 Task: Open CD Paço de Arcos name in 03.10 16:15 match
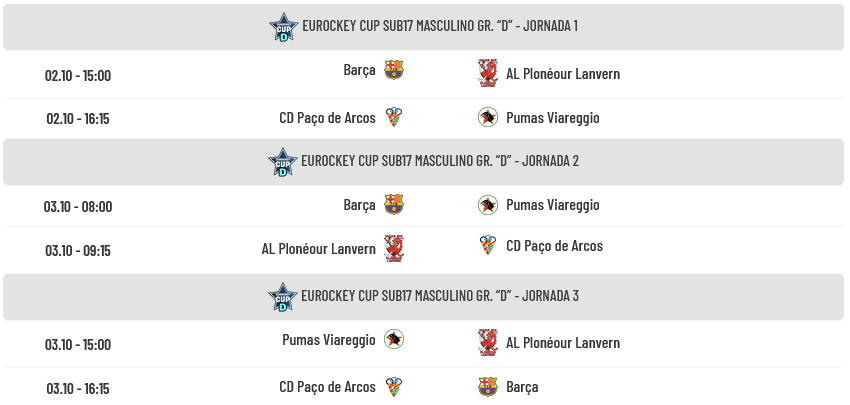point(327,387)
